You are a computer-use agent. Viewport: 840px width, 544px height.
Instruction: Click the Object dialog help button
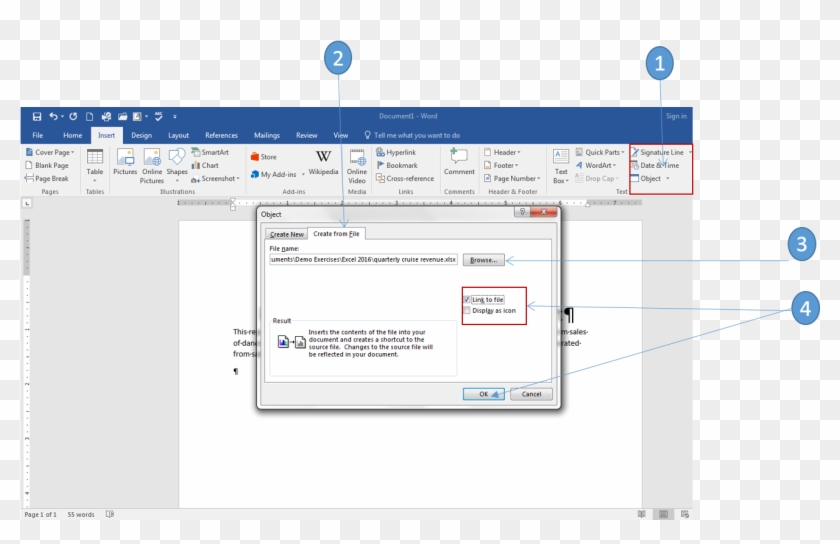[x=522, y=212]
